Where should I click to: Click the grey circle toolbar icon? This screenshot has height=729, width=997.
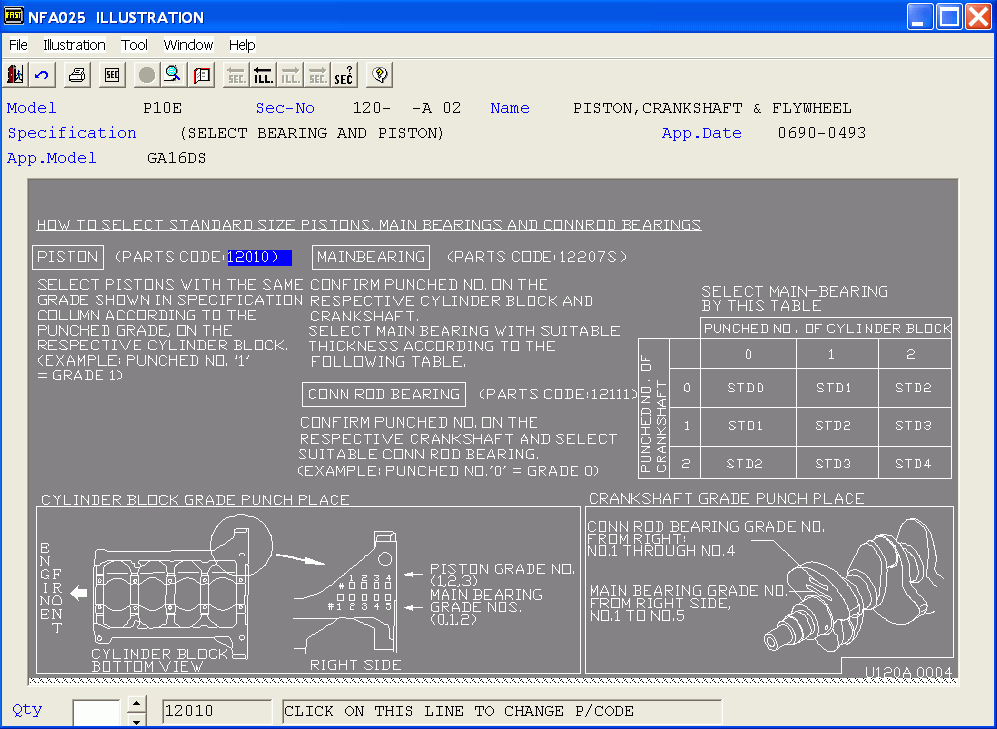tap(146, 75)
